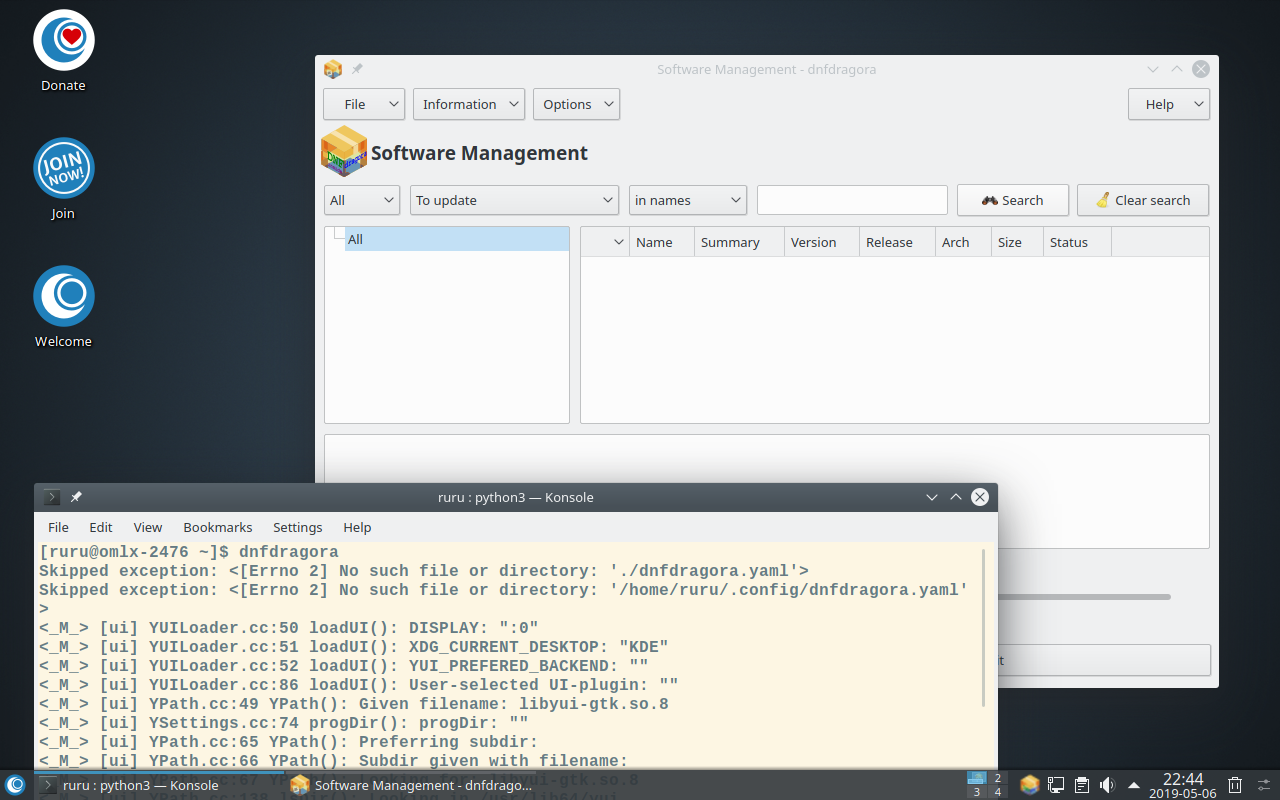Minimize the Konsole window

pyautogui.click(x=932, y=497)
